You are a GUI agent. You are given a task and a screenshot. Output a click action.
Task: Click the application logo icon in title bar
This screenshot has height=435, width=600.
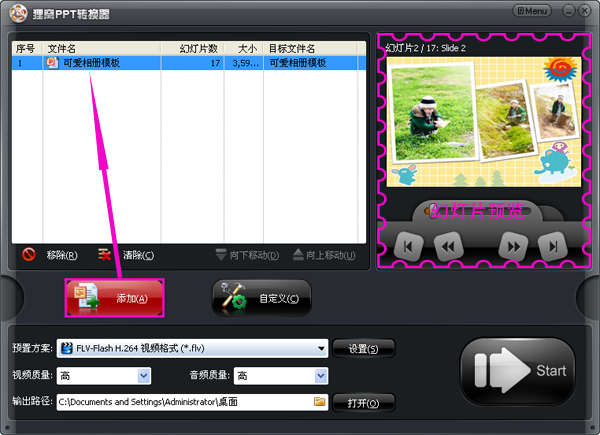click(18, 14)
